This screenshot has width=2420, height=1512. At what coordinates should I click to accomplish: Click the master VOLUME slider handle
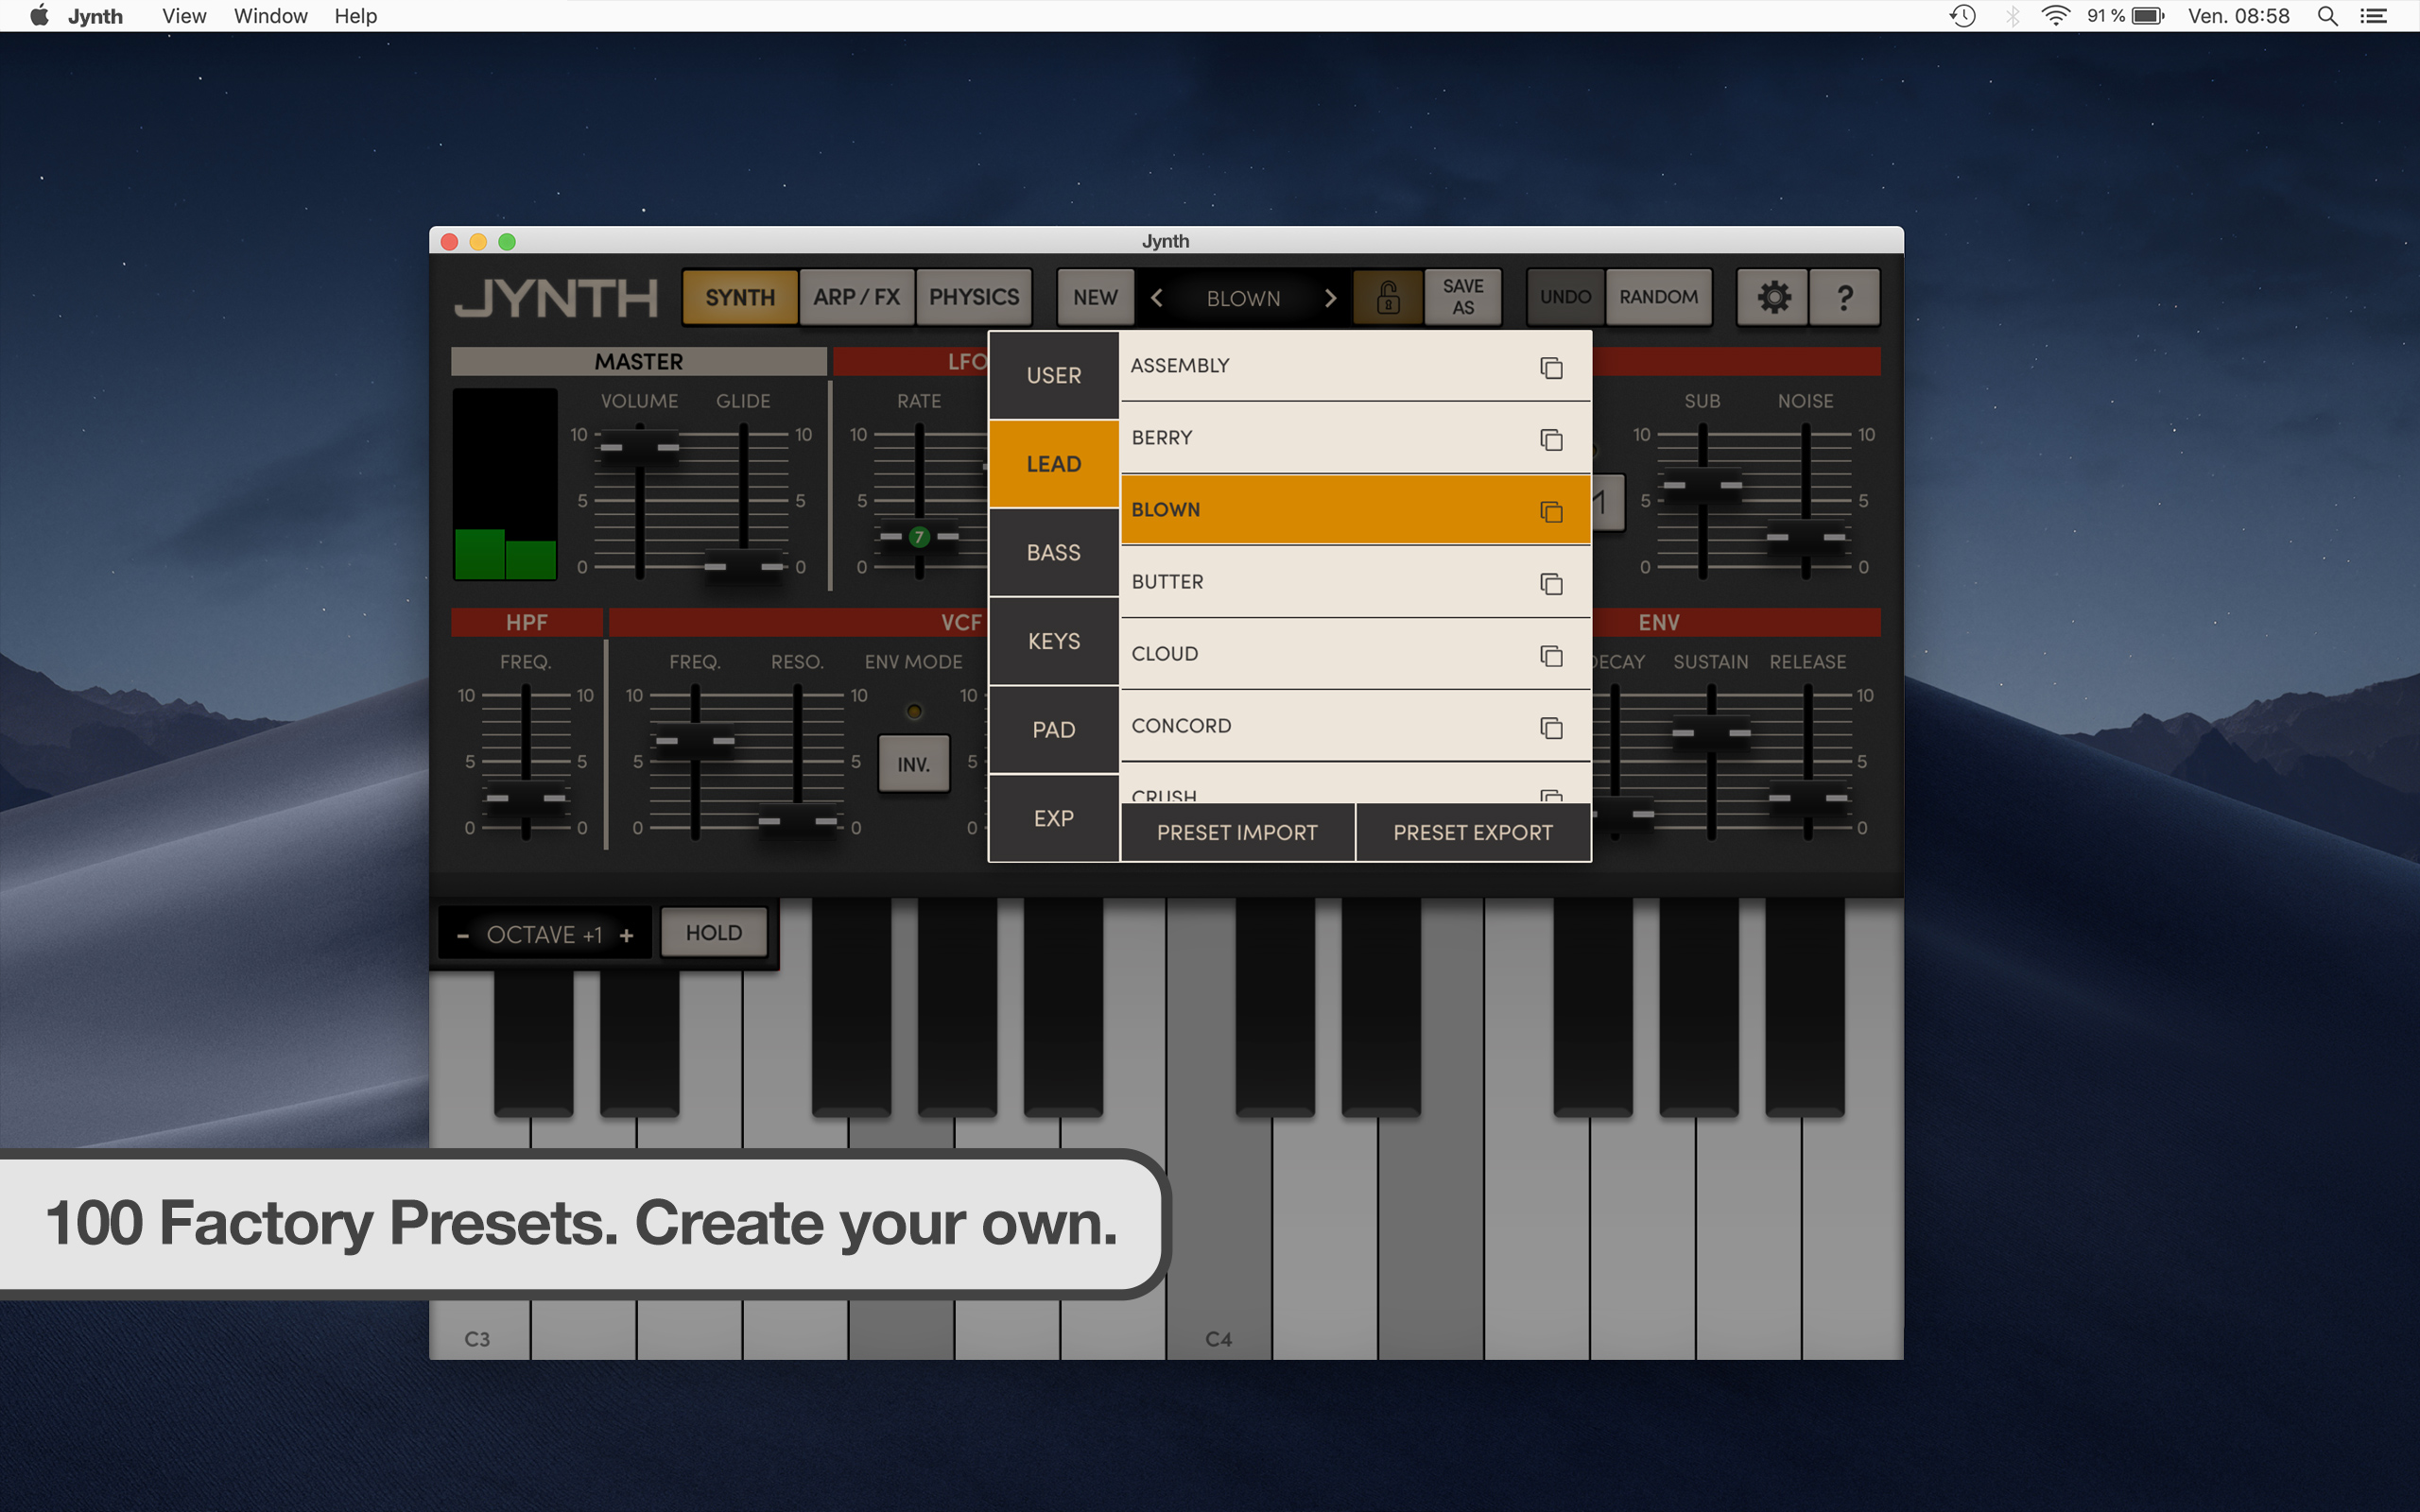click(x=639, y=446)
